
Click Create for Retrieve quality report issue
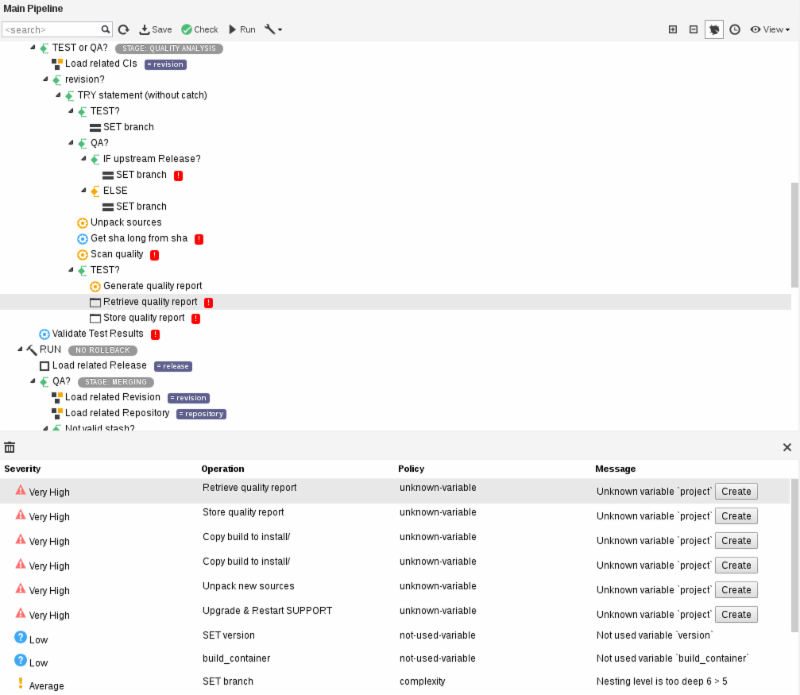(x=736, y=491)
